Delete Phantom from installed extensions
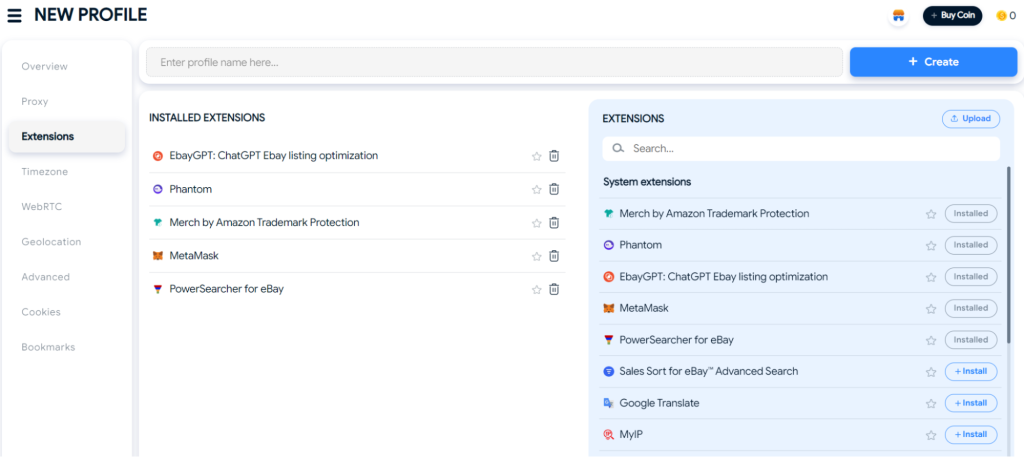Image resolution: width=1024 pixels, height=457 pixels. coord(554,189)
